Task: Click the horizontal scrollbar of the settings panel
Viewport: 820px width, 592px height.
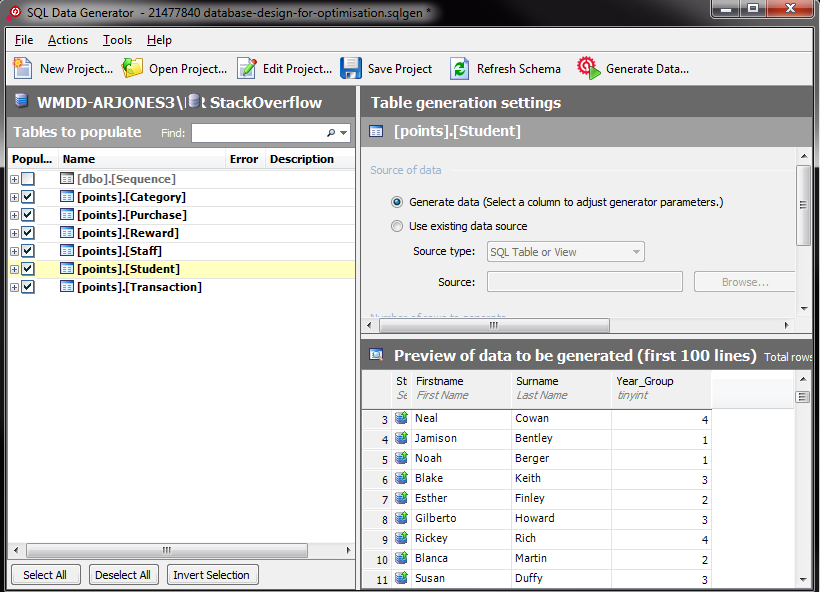Action: (494, 325)
